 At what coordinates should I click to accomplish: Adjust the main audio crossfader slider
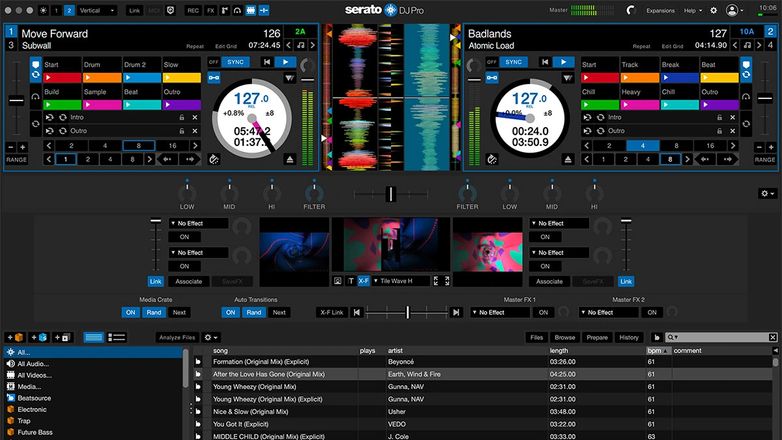pyautogui.click(x=391, y=194)
